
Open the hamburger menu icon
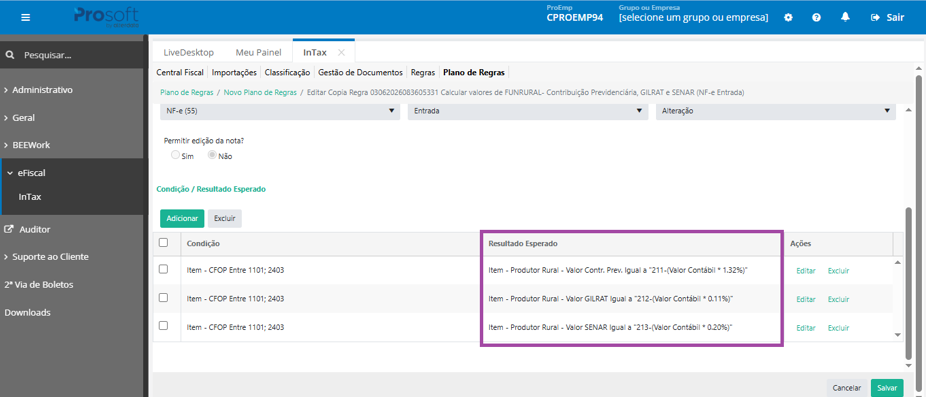(x=25, y=17)
